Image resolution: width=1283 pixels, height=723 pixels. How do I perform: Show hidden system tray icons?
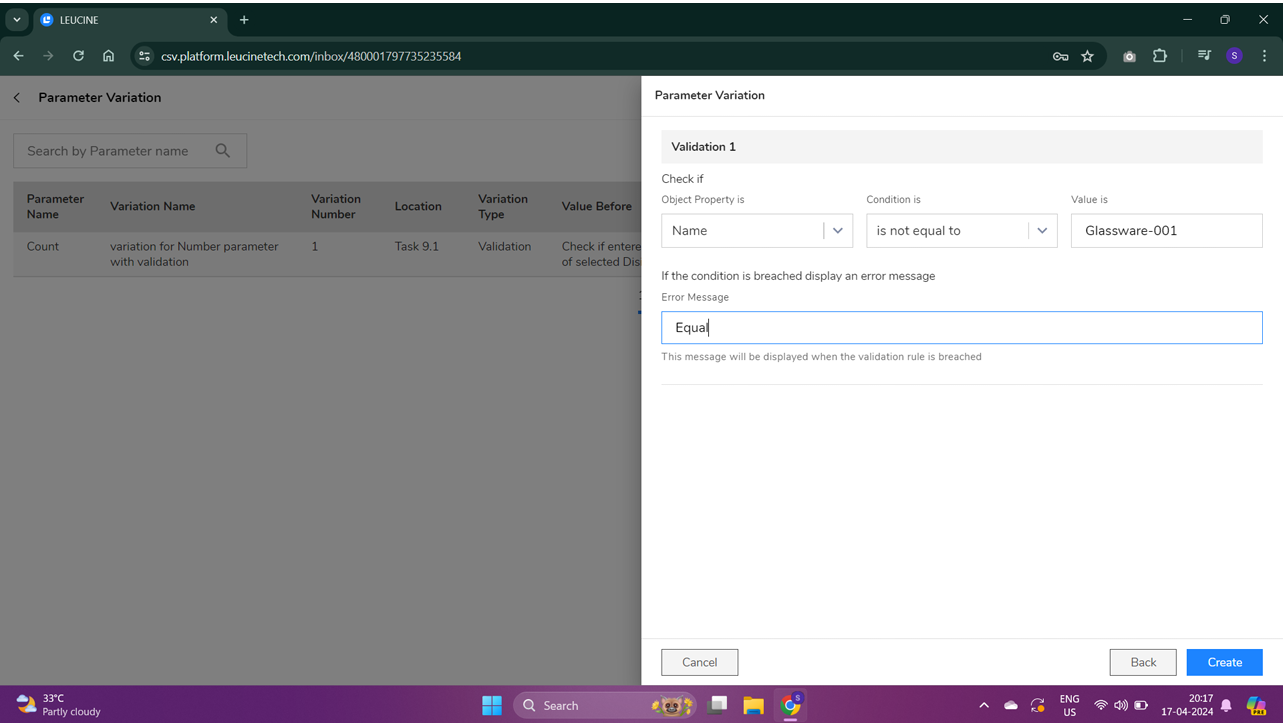click(984, 705)
